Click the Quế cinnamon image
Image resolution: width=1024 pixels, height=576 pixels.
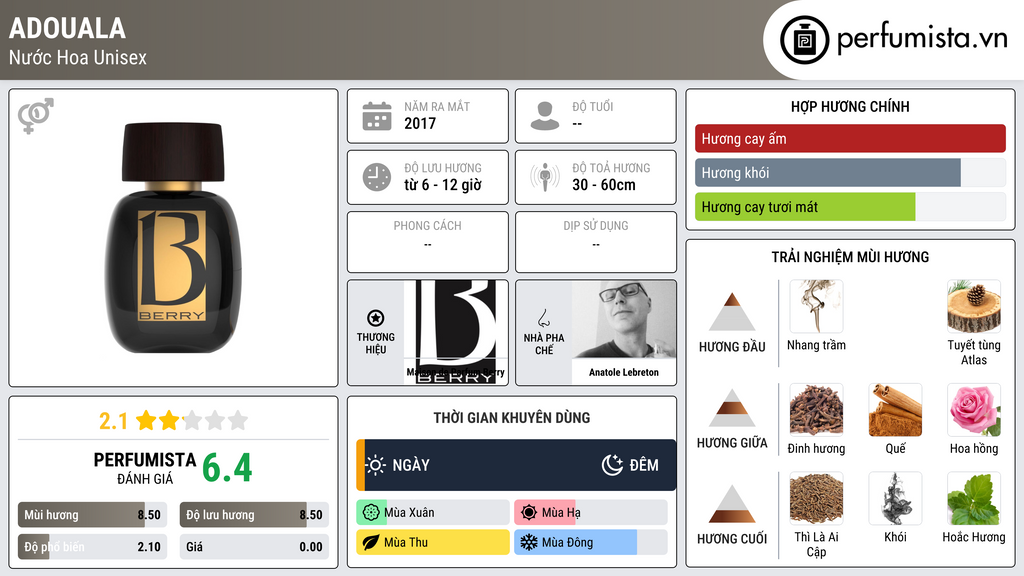point(895,410)
